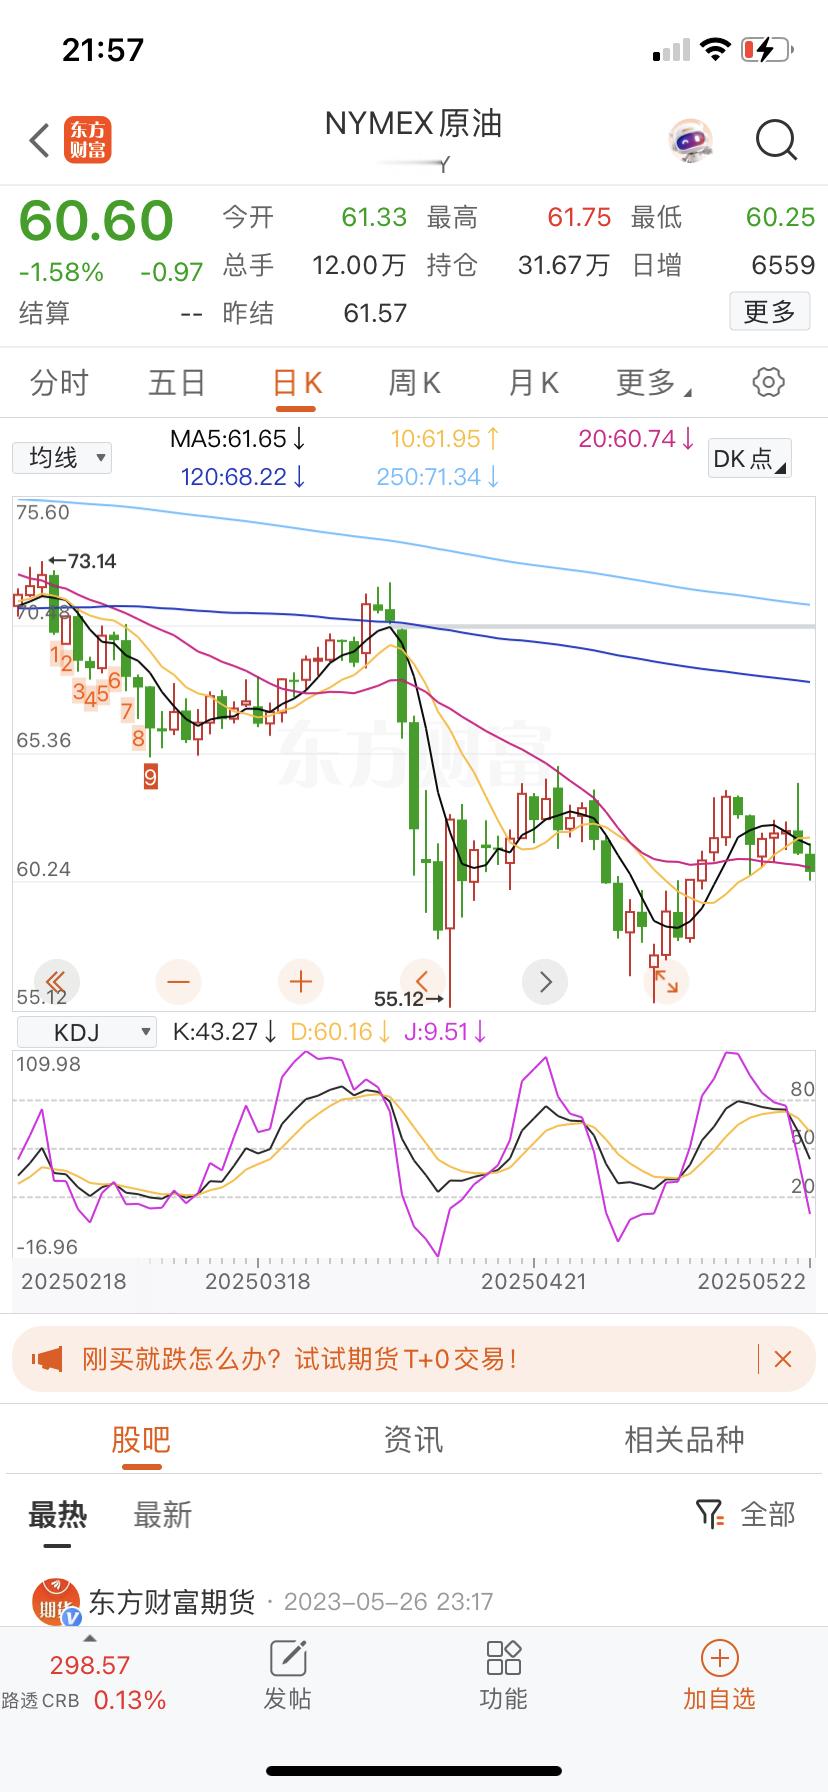The image size is (828, 1792).
Task: Show more quote details via 更多 button
Action: pyautogui.click(x=769, y=311)
